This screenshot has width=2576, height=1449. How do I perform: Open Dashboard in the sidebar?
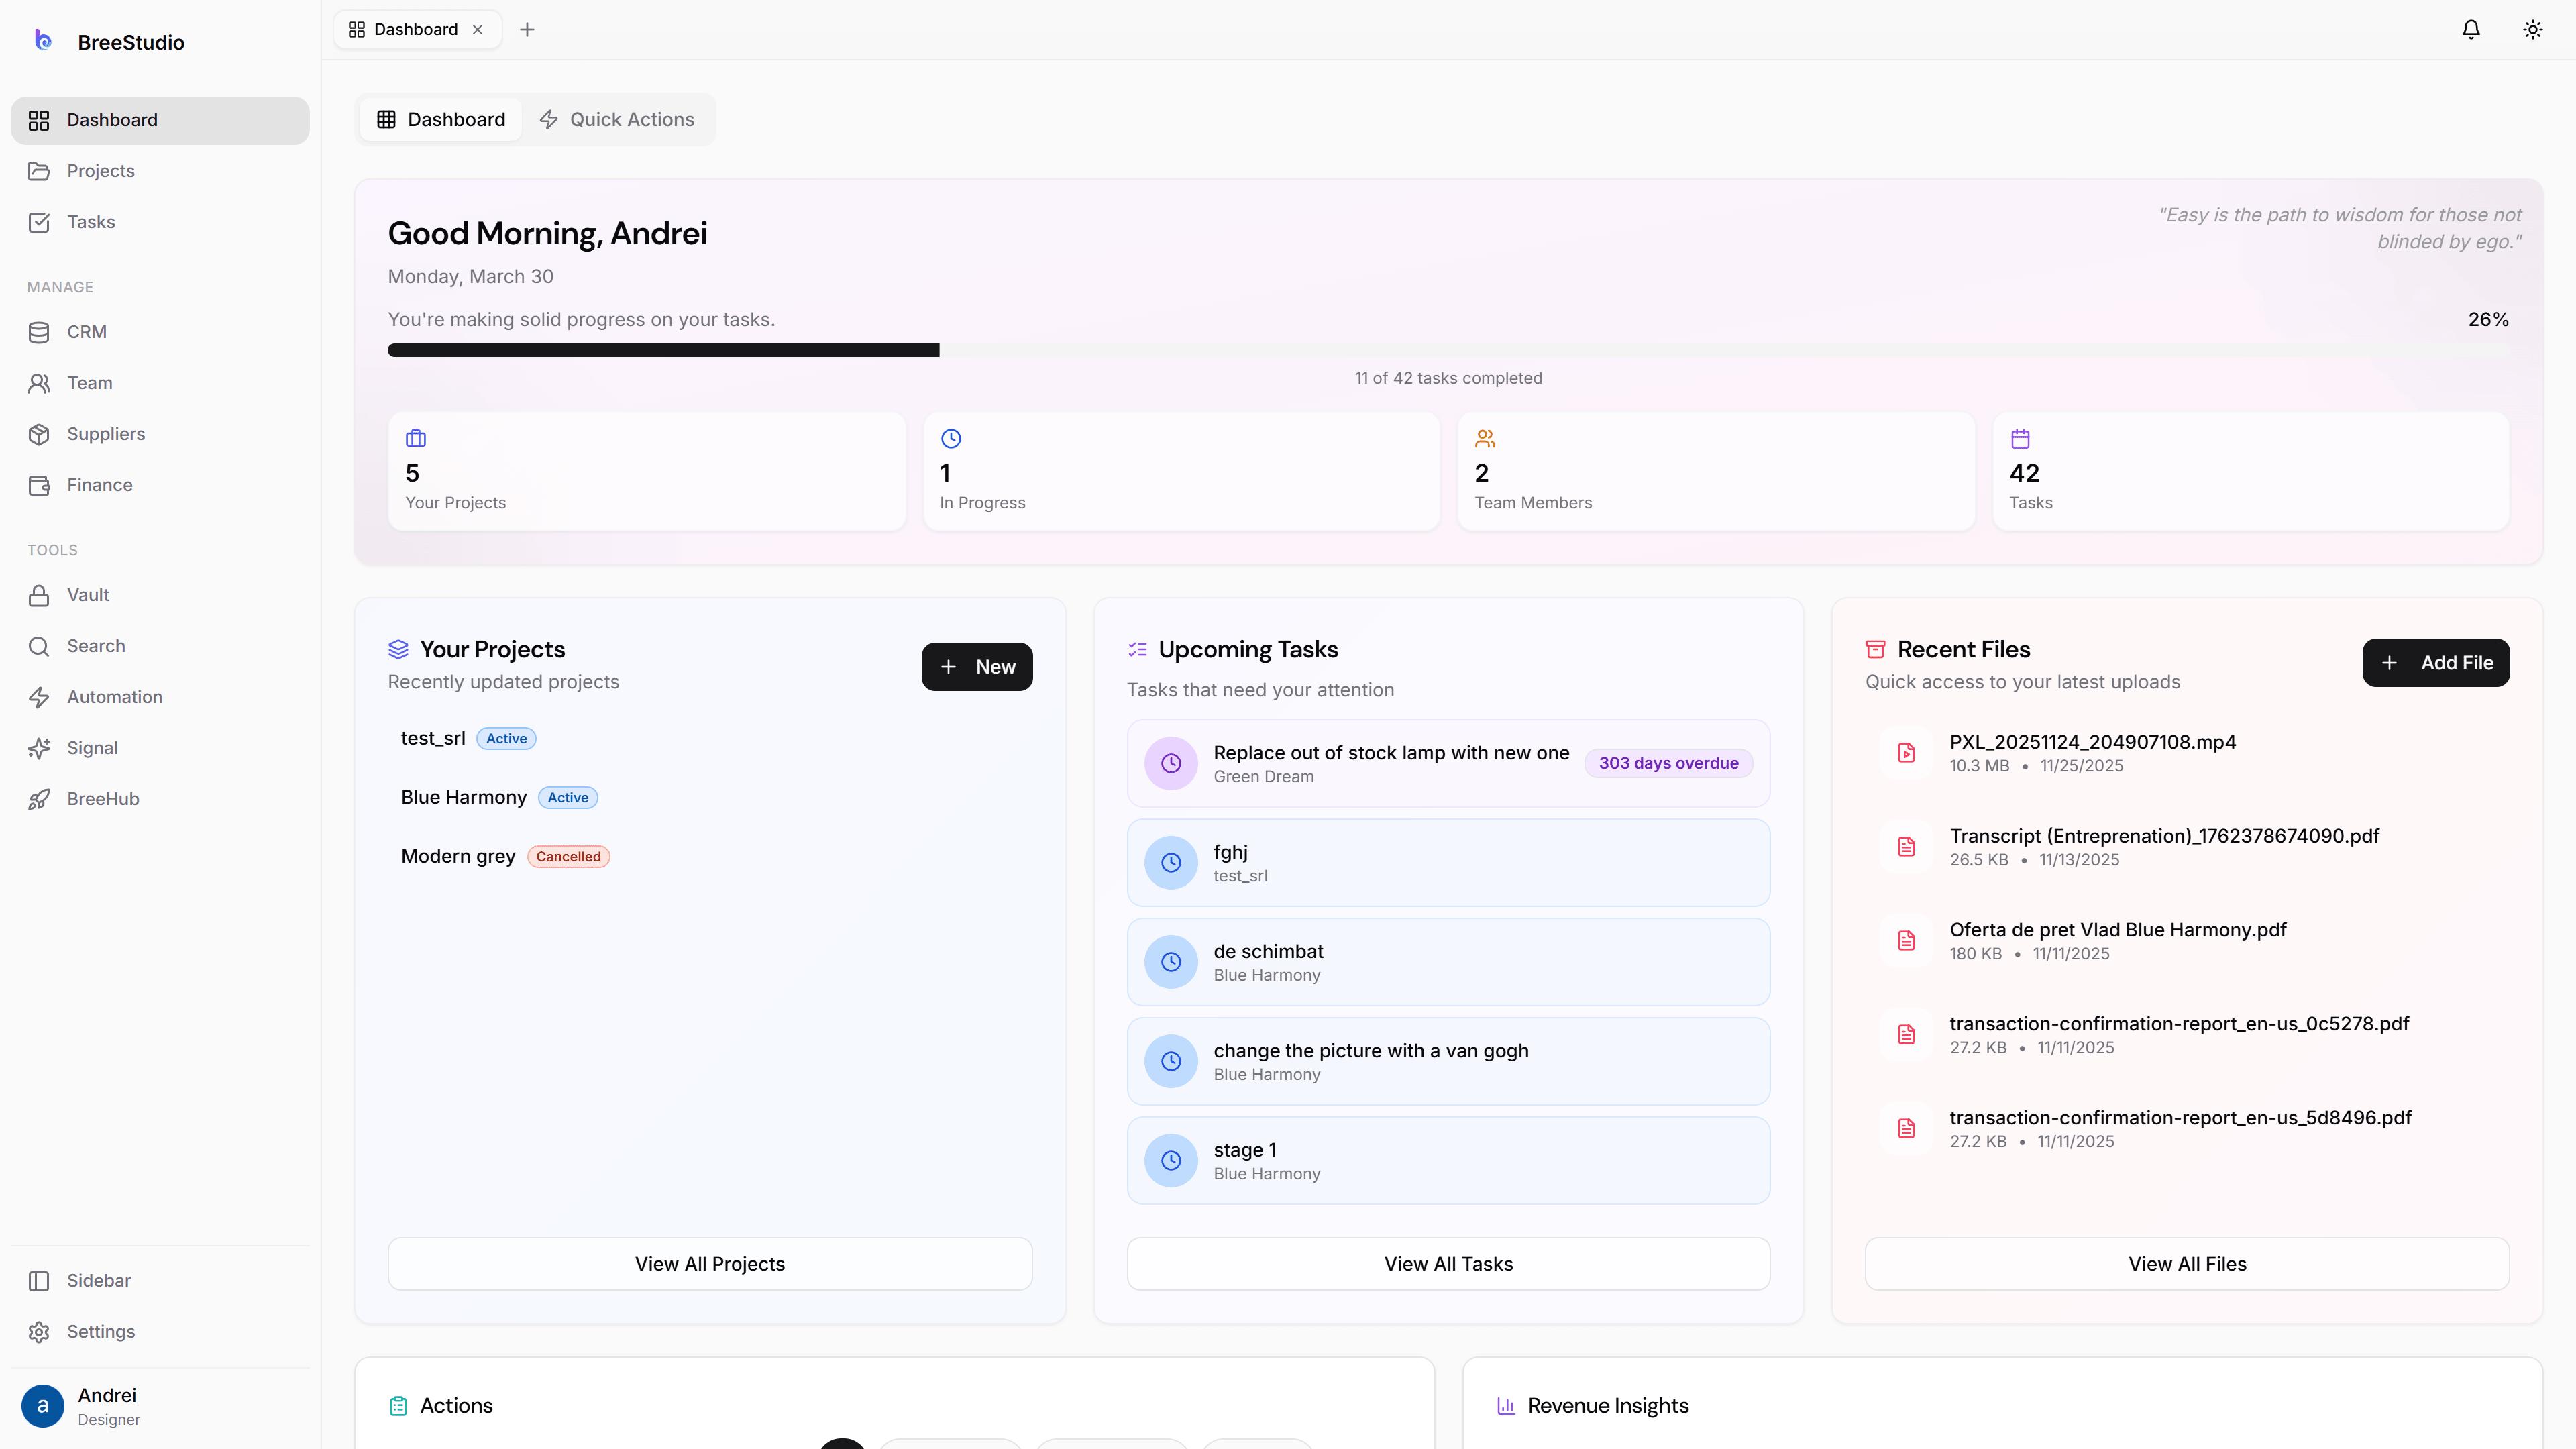(160, 120)
